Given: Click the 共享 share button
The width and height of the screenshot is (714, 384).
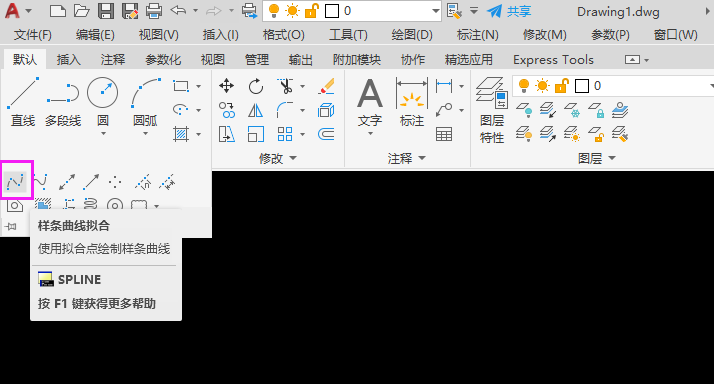Looking at the screenshot, I should [x=509, y=11].
